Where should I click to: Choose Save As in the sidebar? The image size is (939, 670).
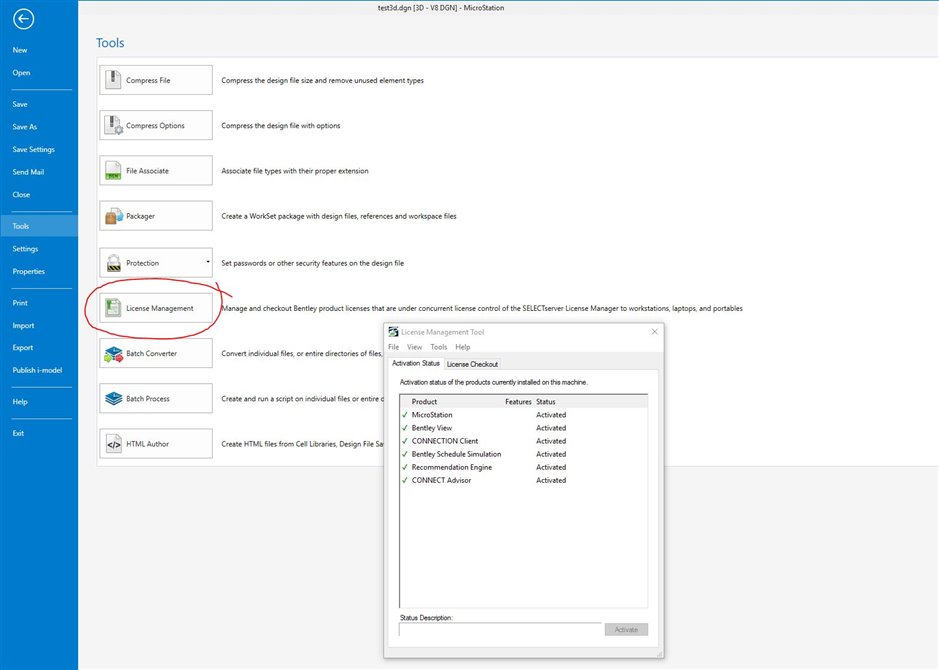(x=25, y=127)
